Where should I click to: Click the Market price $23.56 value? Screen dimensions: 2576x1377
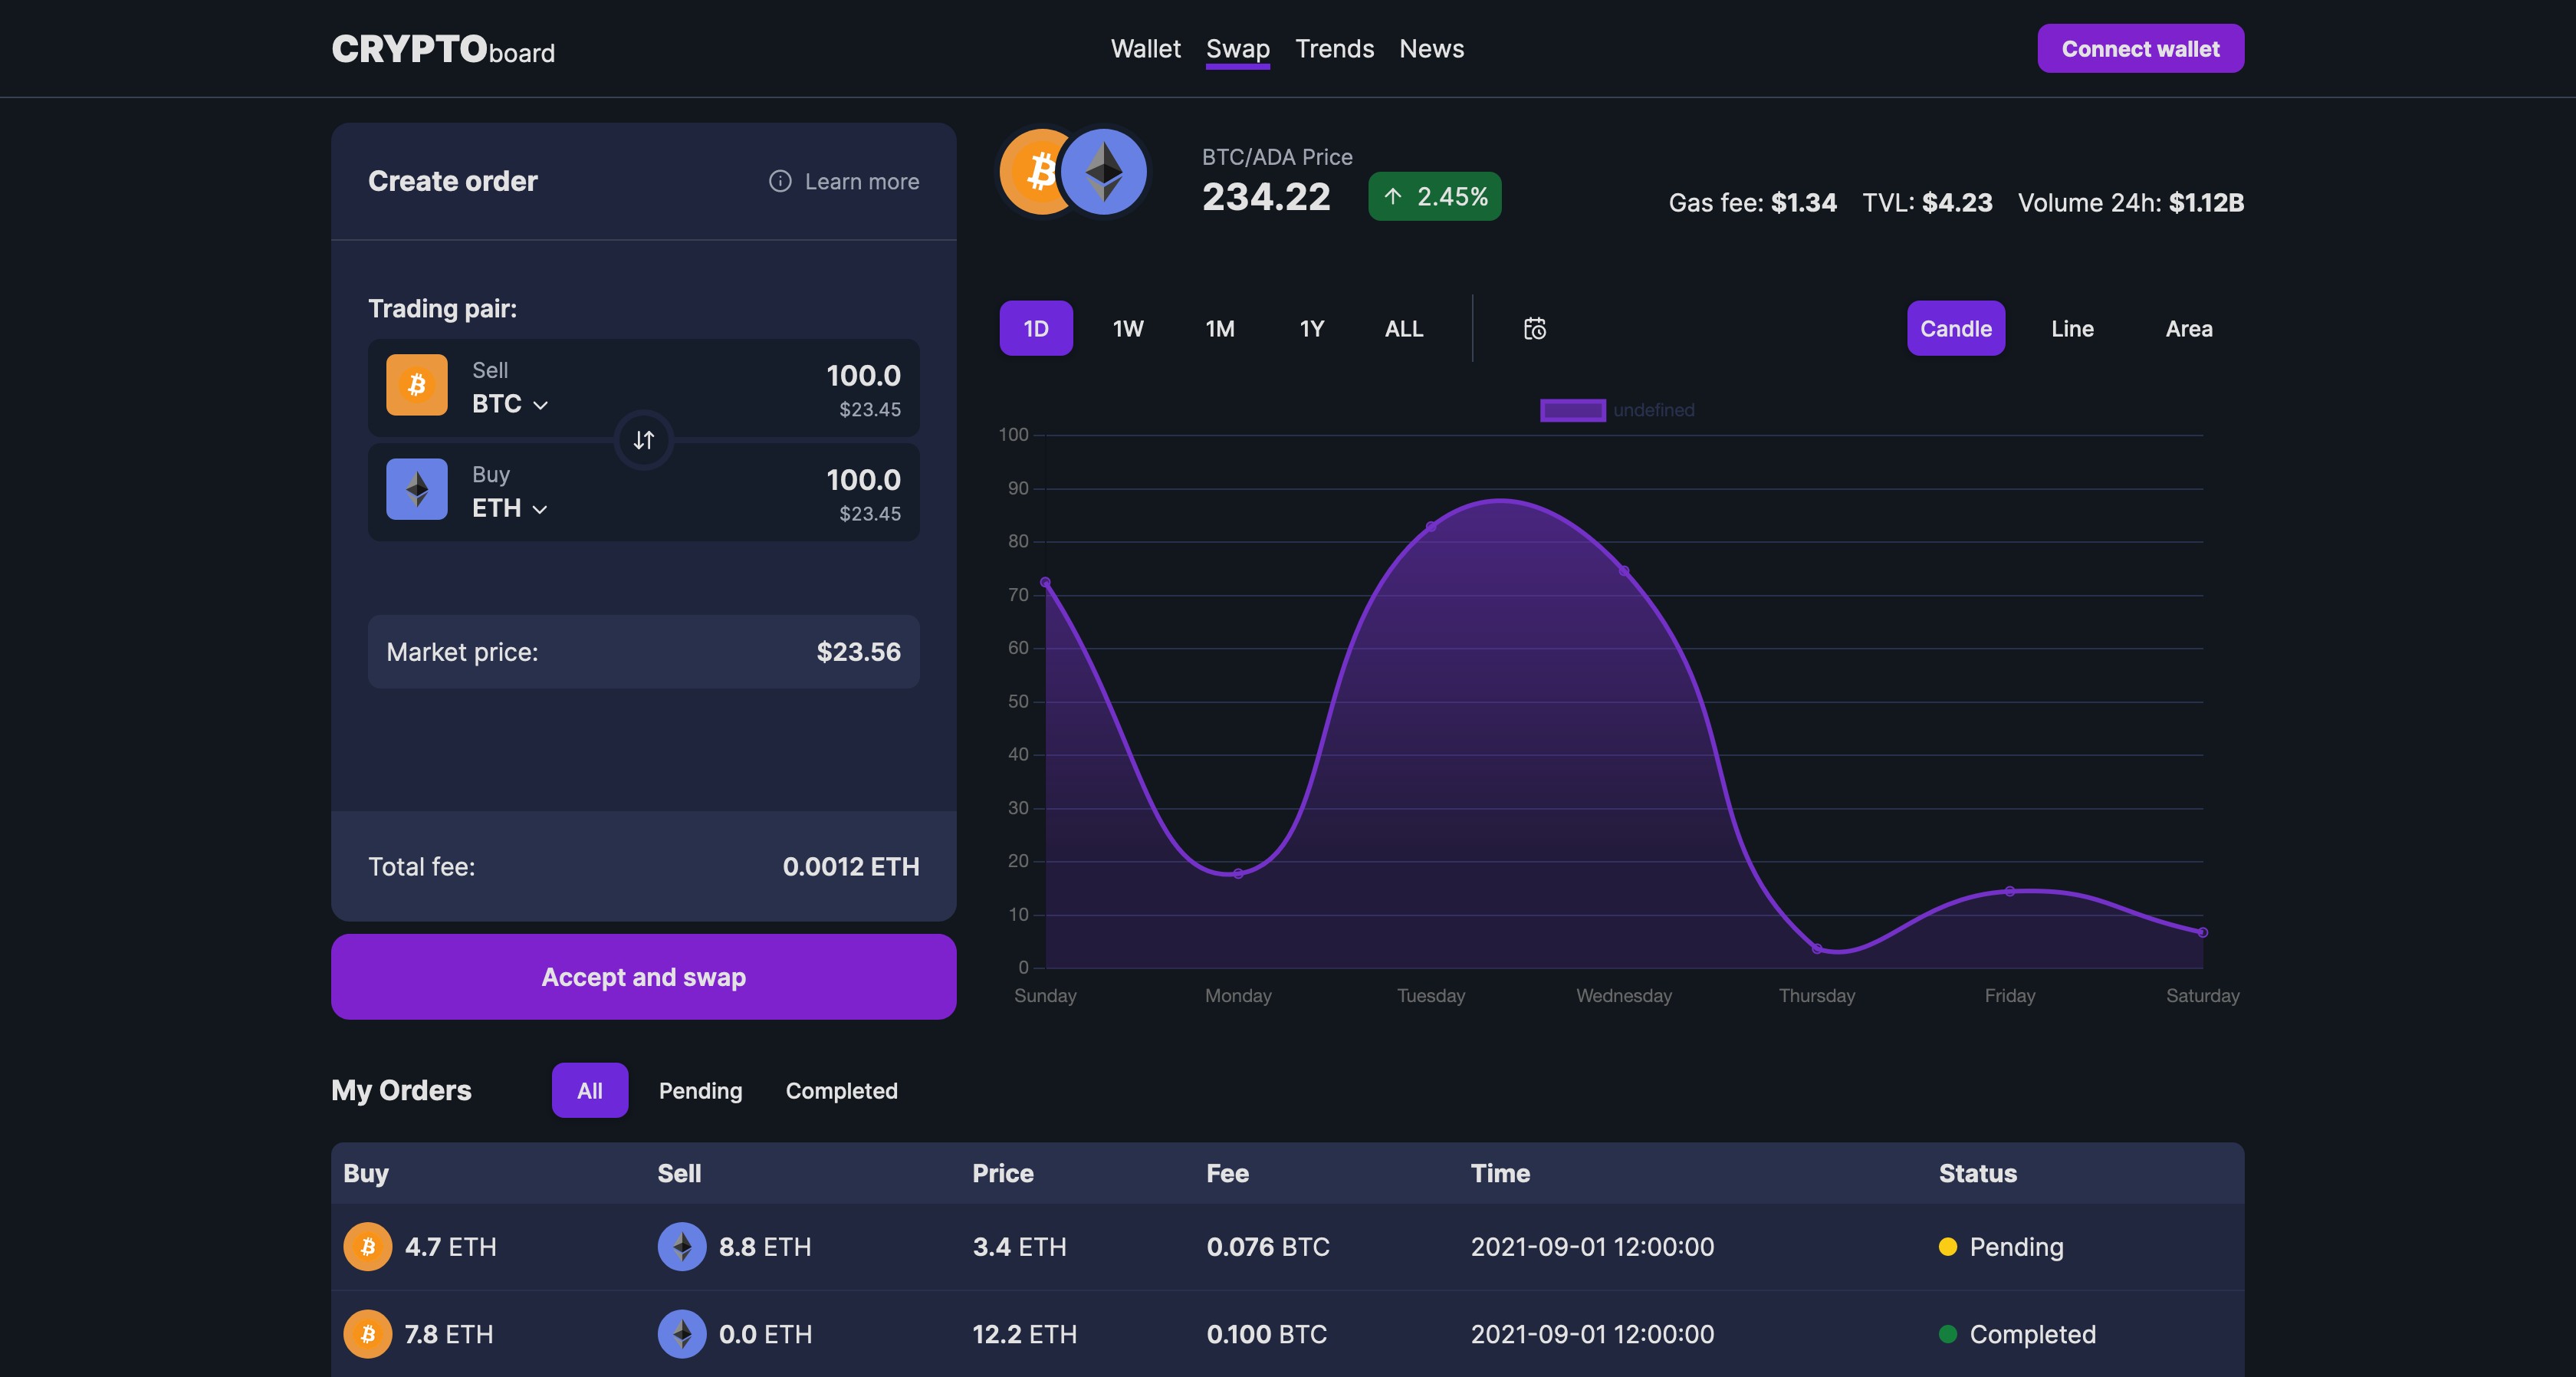(x=859, y=652)
